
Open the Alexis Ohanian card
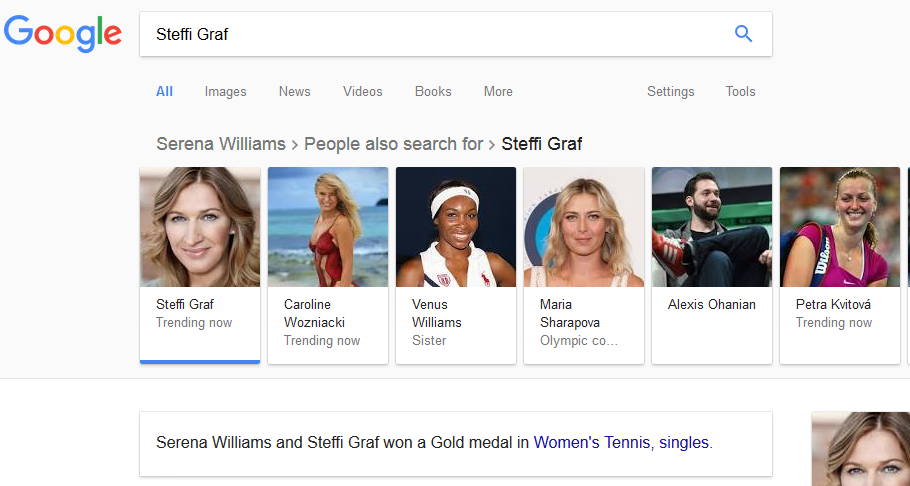(x=712, y=264)
